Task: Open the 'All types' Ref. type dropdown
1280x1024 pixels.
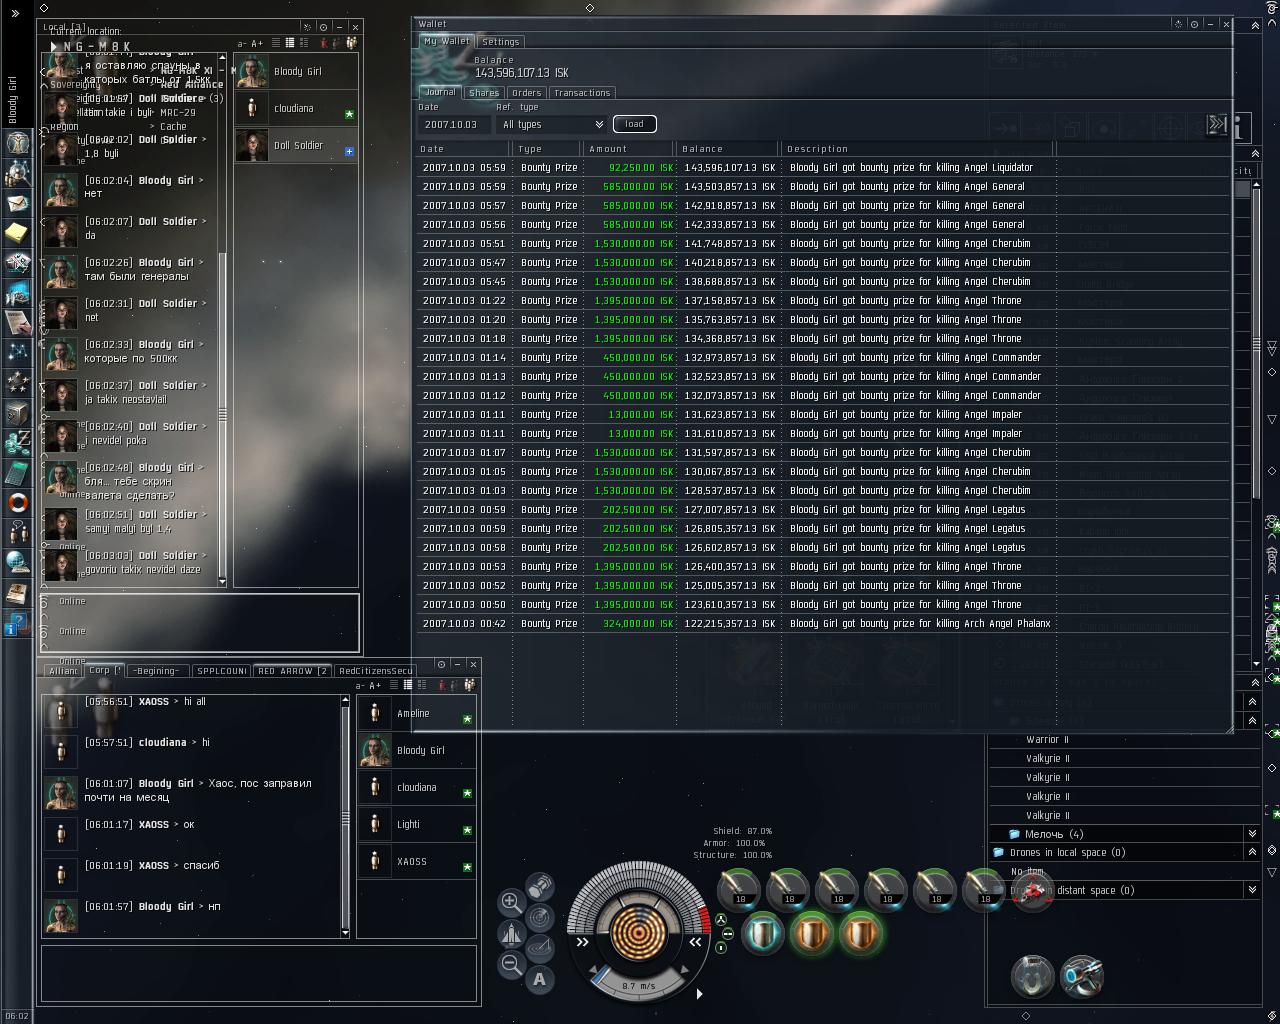Action: pos(552,124)
